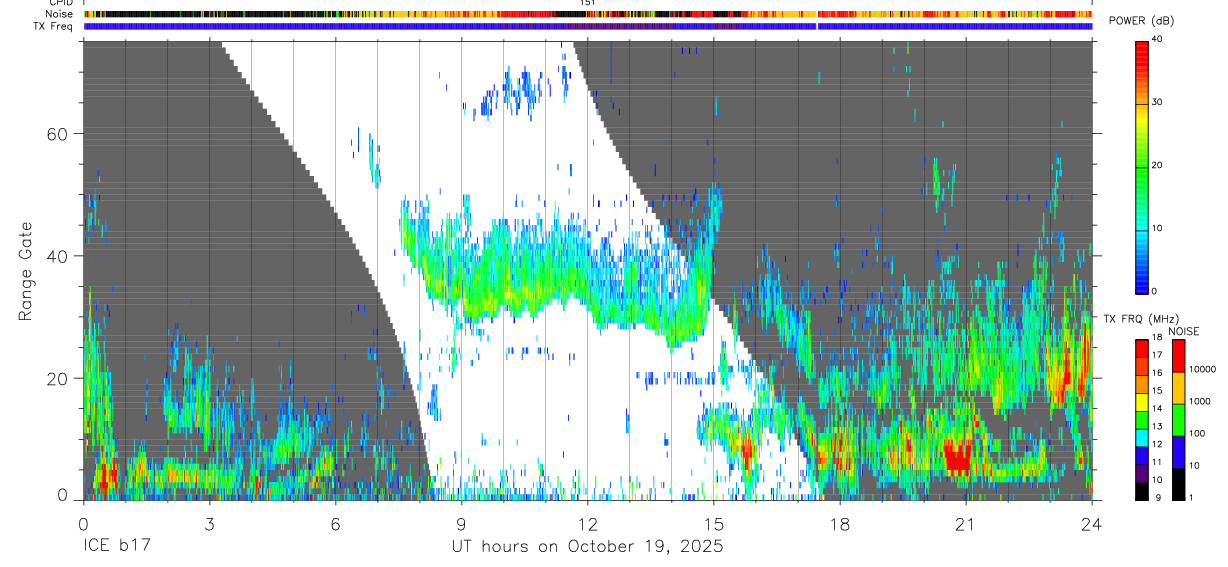
Task: Click the '20' label on the POWER scale
Action: pyautogui.click(x=1158, y=166)
